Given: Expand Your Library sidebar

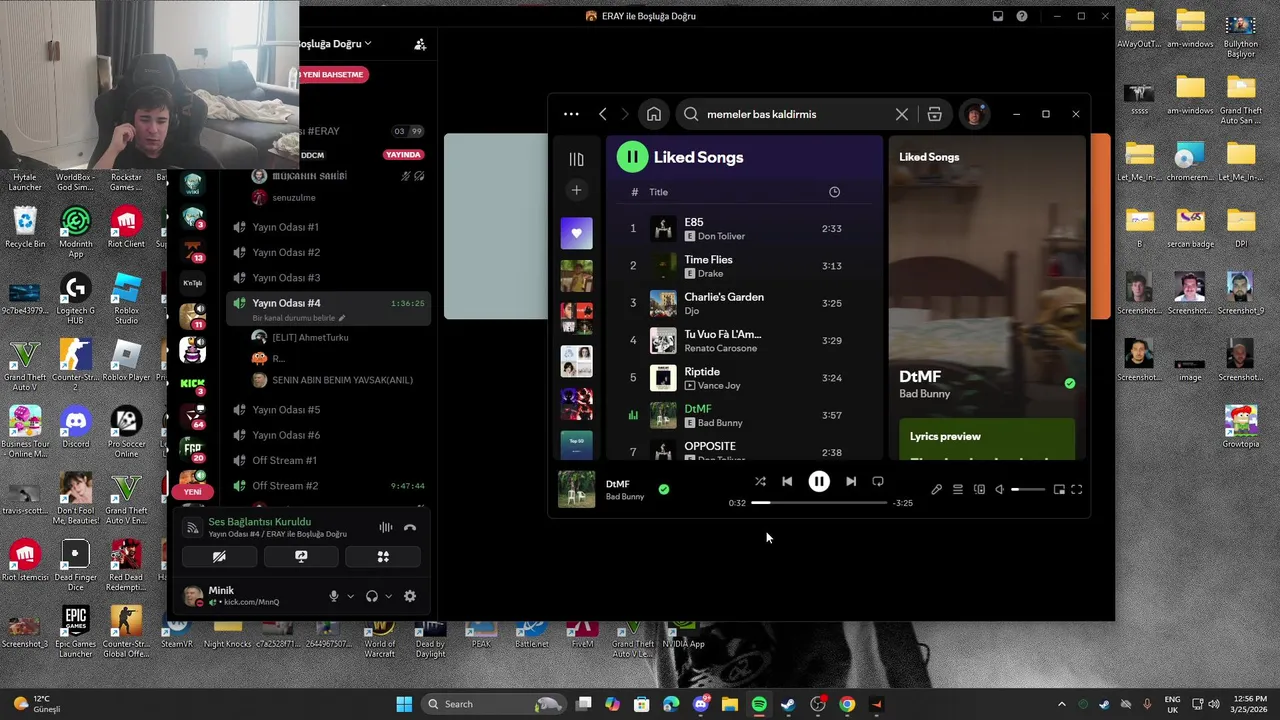Looking at the screenshot, I should (577, 159).
